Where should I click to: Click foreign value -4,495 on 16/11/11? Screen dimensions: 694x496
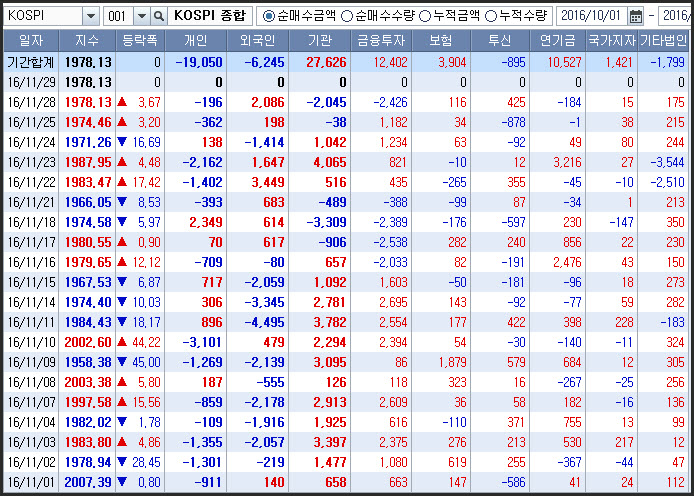click(x=264, y=323)
